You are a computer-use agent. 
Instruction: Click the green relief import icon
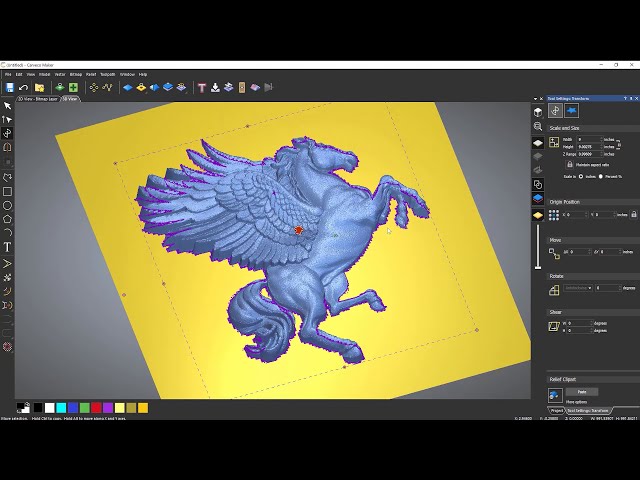(x=60, y=87)
